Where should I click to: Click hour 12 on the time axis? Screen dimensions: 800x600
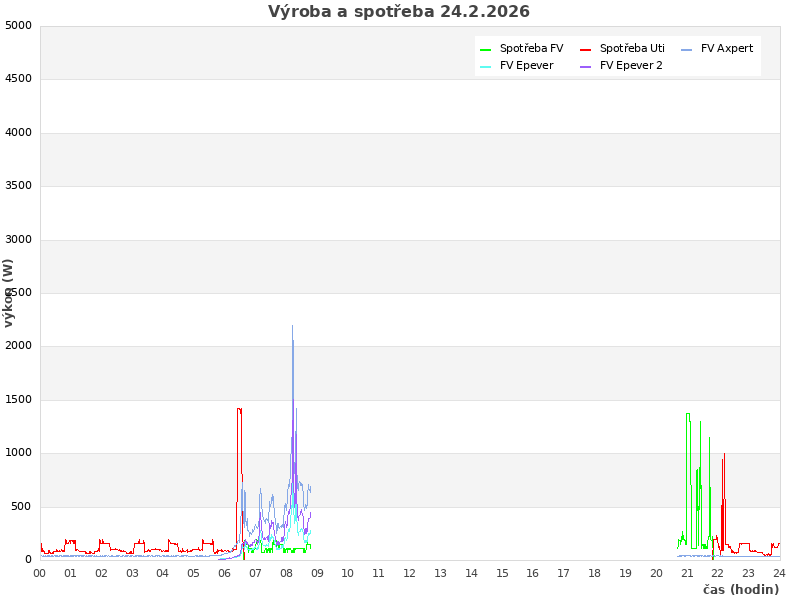409,573
